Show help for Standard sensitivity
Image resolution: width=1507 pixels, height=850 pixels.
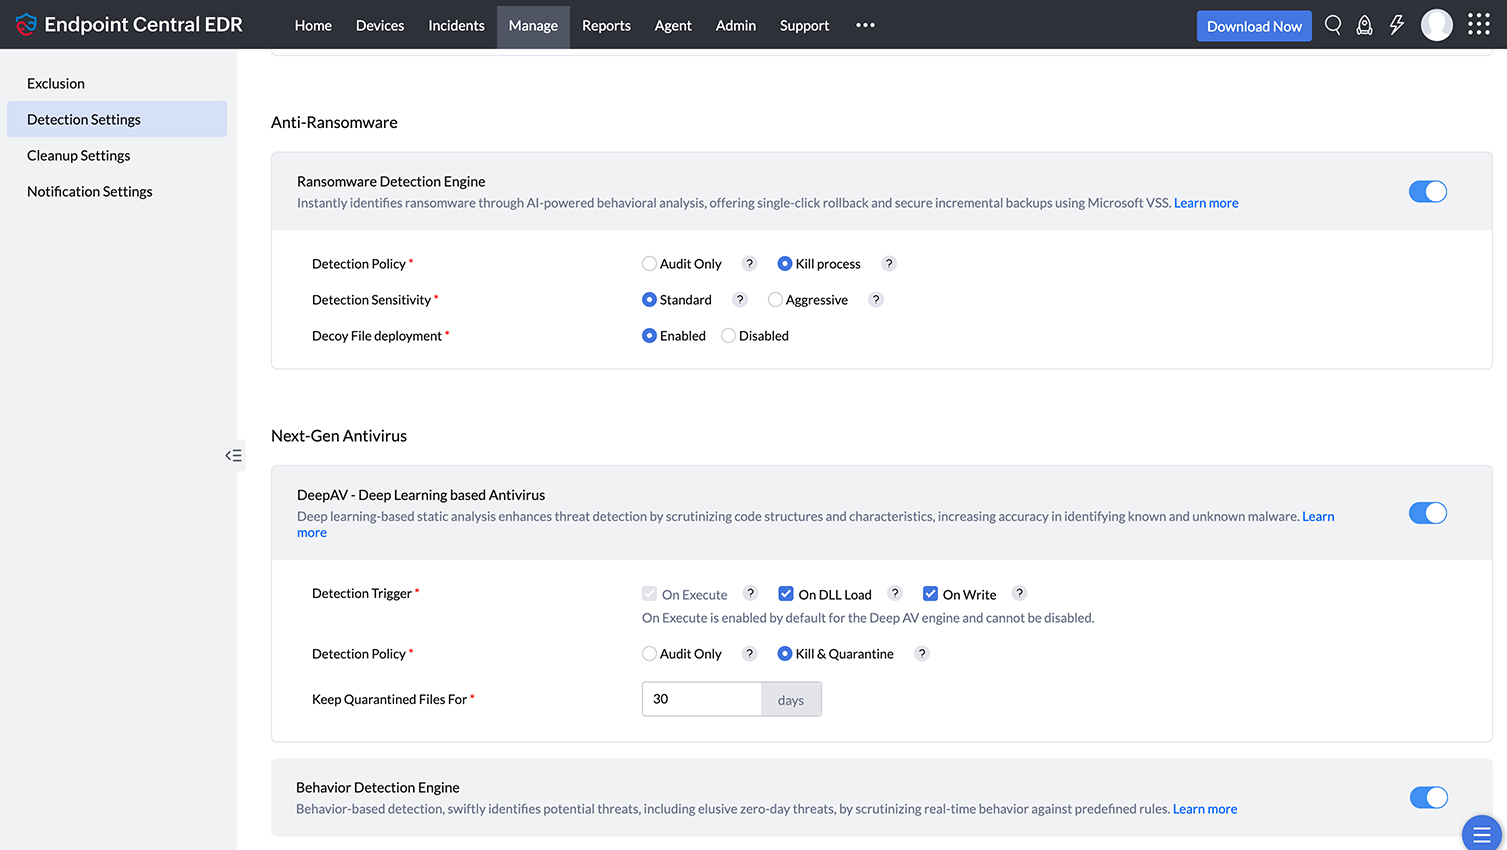pos(740,300)
